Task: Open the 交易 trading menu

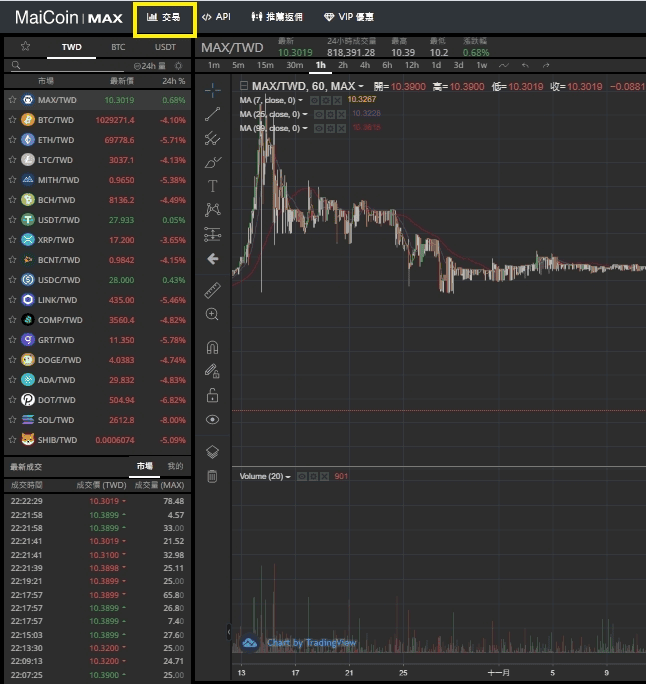Action: (164, 17)
